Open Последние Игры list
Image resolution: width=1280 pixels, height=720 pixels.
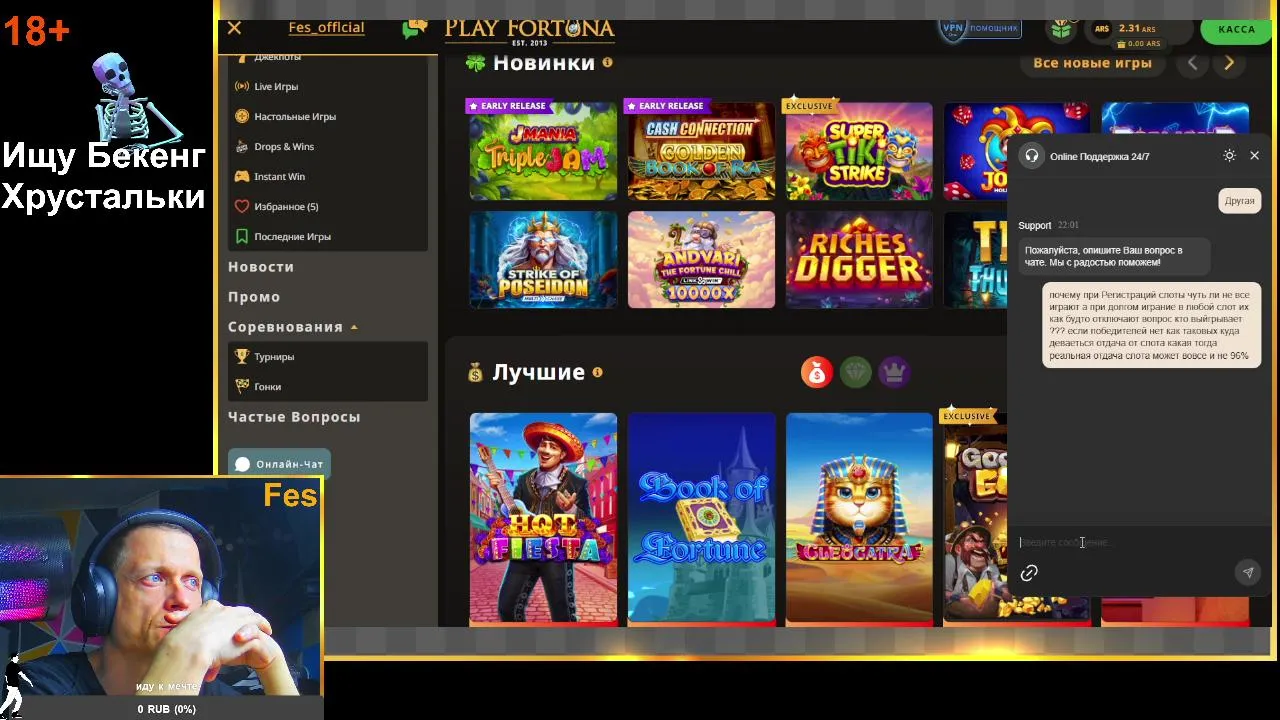pyautogui.click(x=292, y=237)
